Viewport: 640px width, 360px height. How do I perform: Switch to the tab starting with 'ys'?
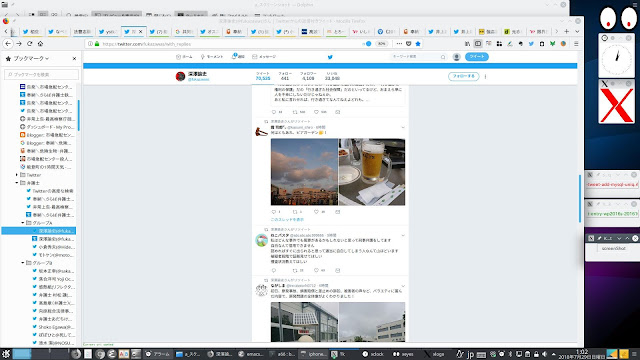coord(108,31)
